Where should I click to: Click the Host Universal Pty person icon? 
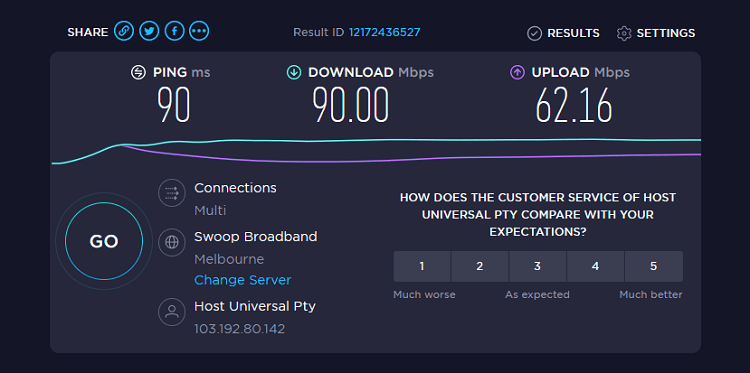[172, 312]
